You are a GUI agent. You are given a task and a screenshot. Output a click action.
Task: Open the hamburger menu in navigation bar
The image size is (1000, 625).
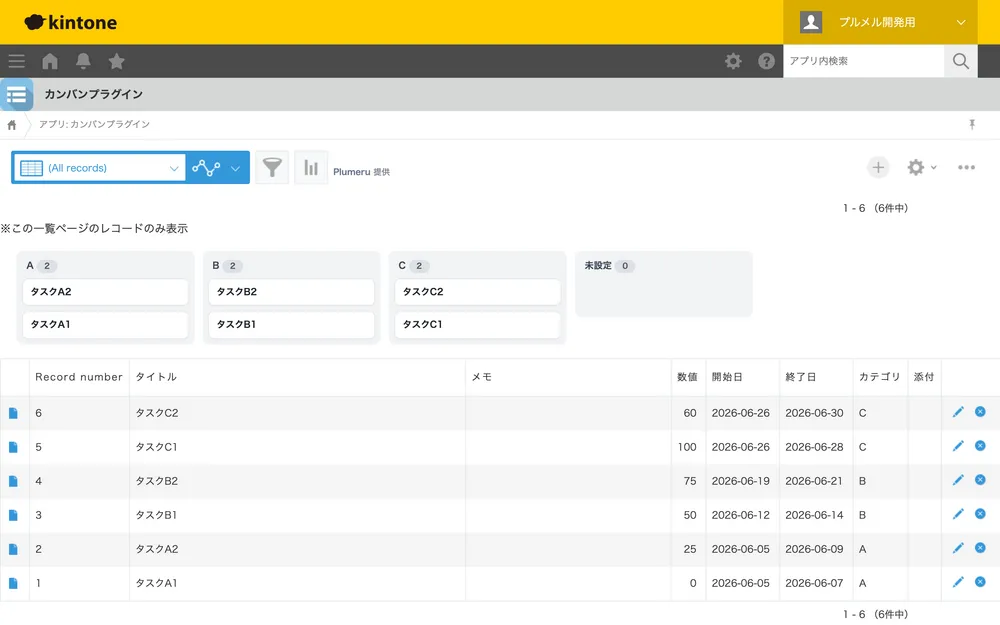pos(17,61)
